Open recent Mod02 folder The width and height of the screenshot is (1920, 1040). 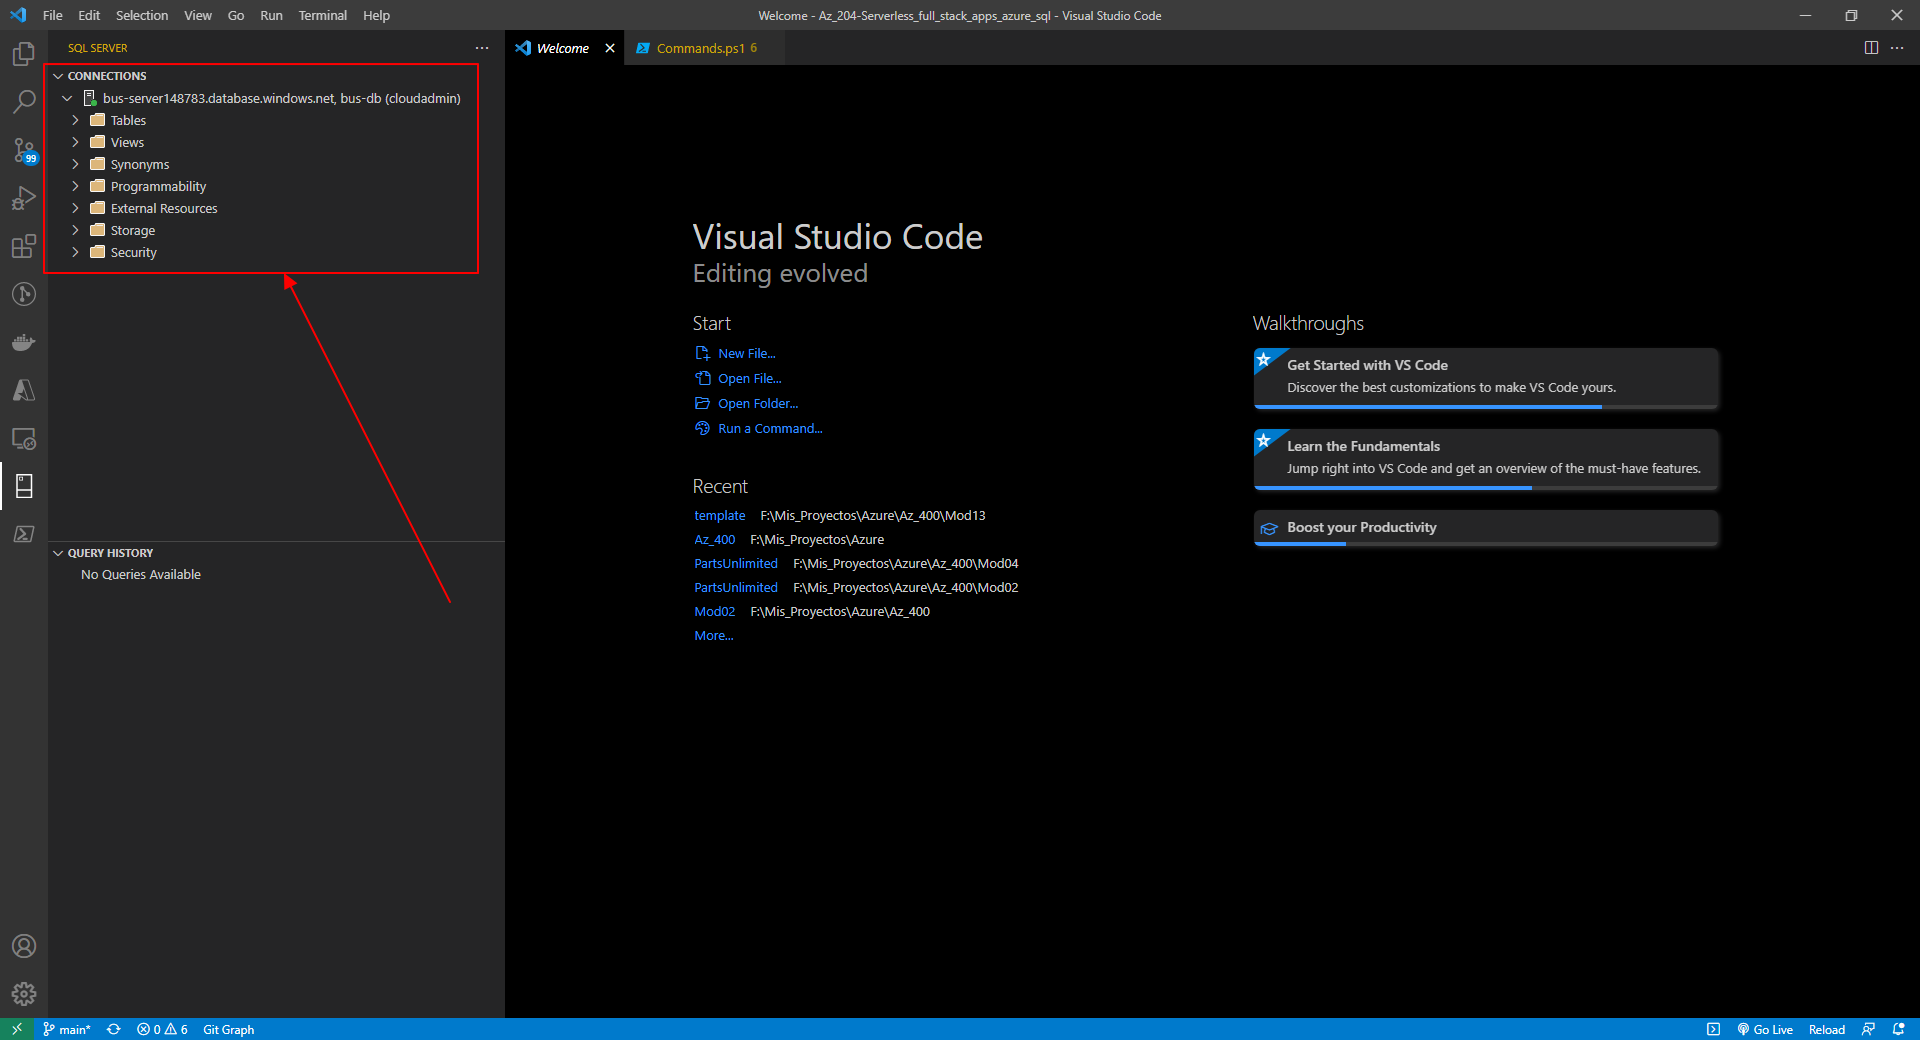pos(715,611)
